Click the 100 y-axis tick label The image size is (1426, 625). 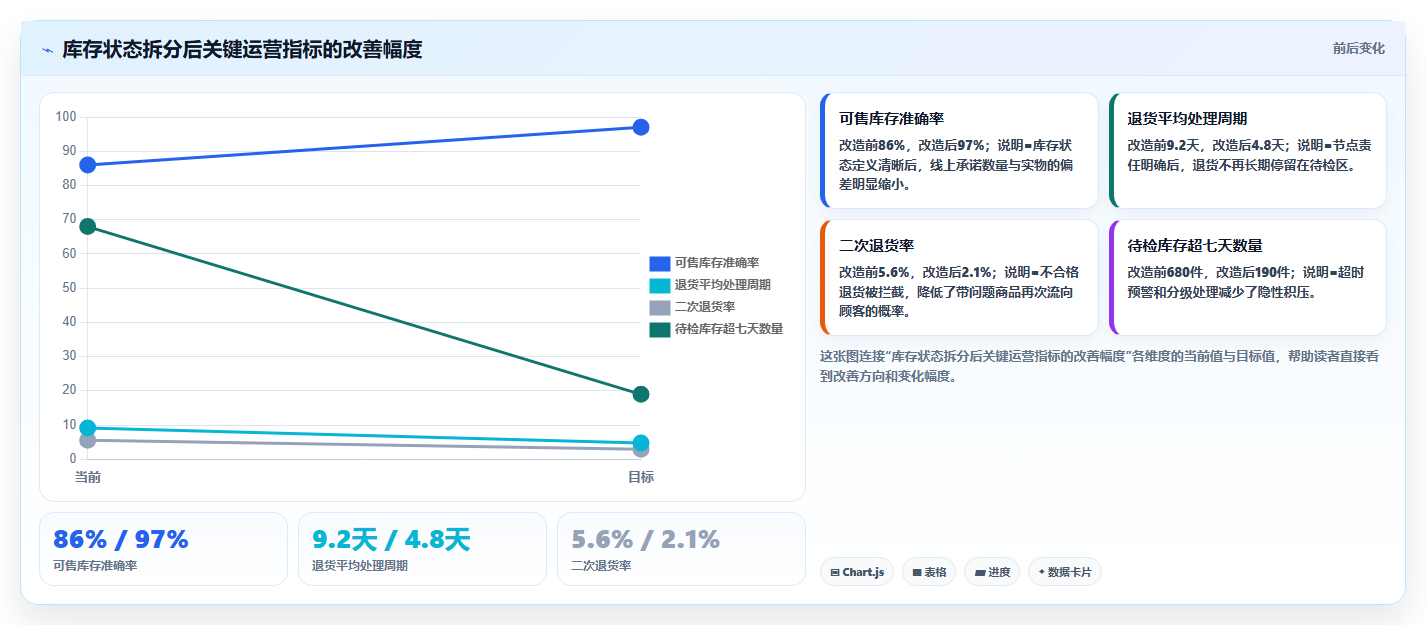tap(66, 117)
